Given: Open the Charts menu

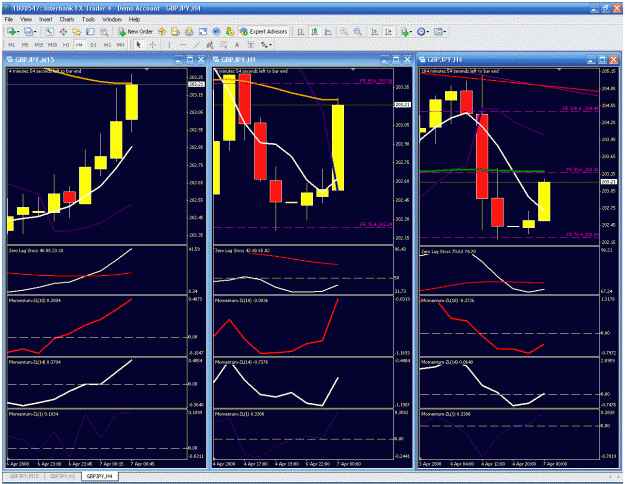Looking at the screenshot, I should [67, 19].
